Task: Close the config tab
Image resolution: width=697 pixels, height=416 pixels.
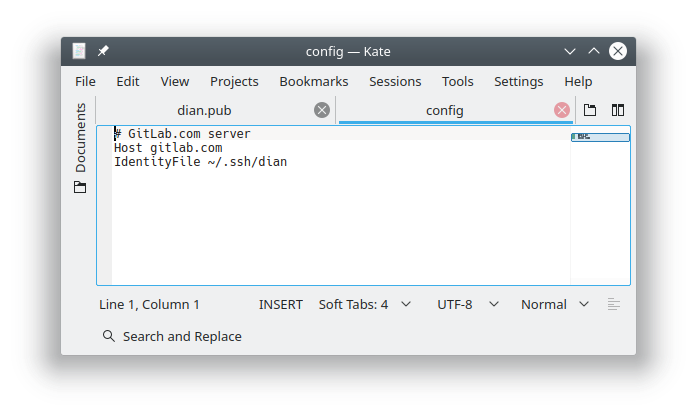Action: pos(562,110)
